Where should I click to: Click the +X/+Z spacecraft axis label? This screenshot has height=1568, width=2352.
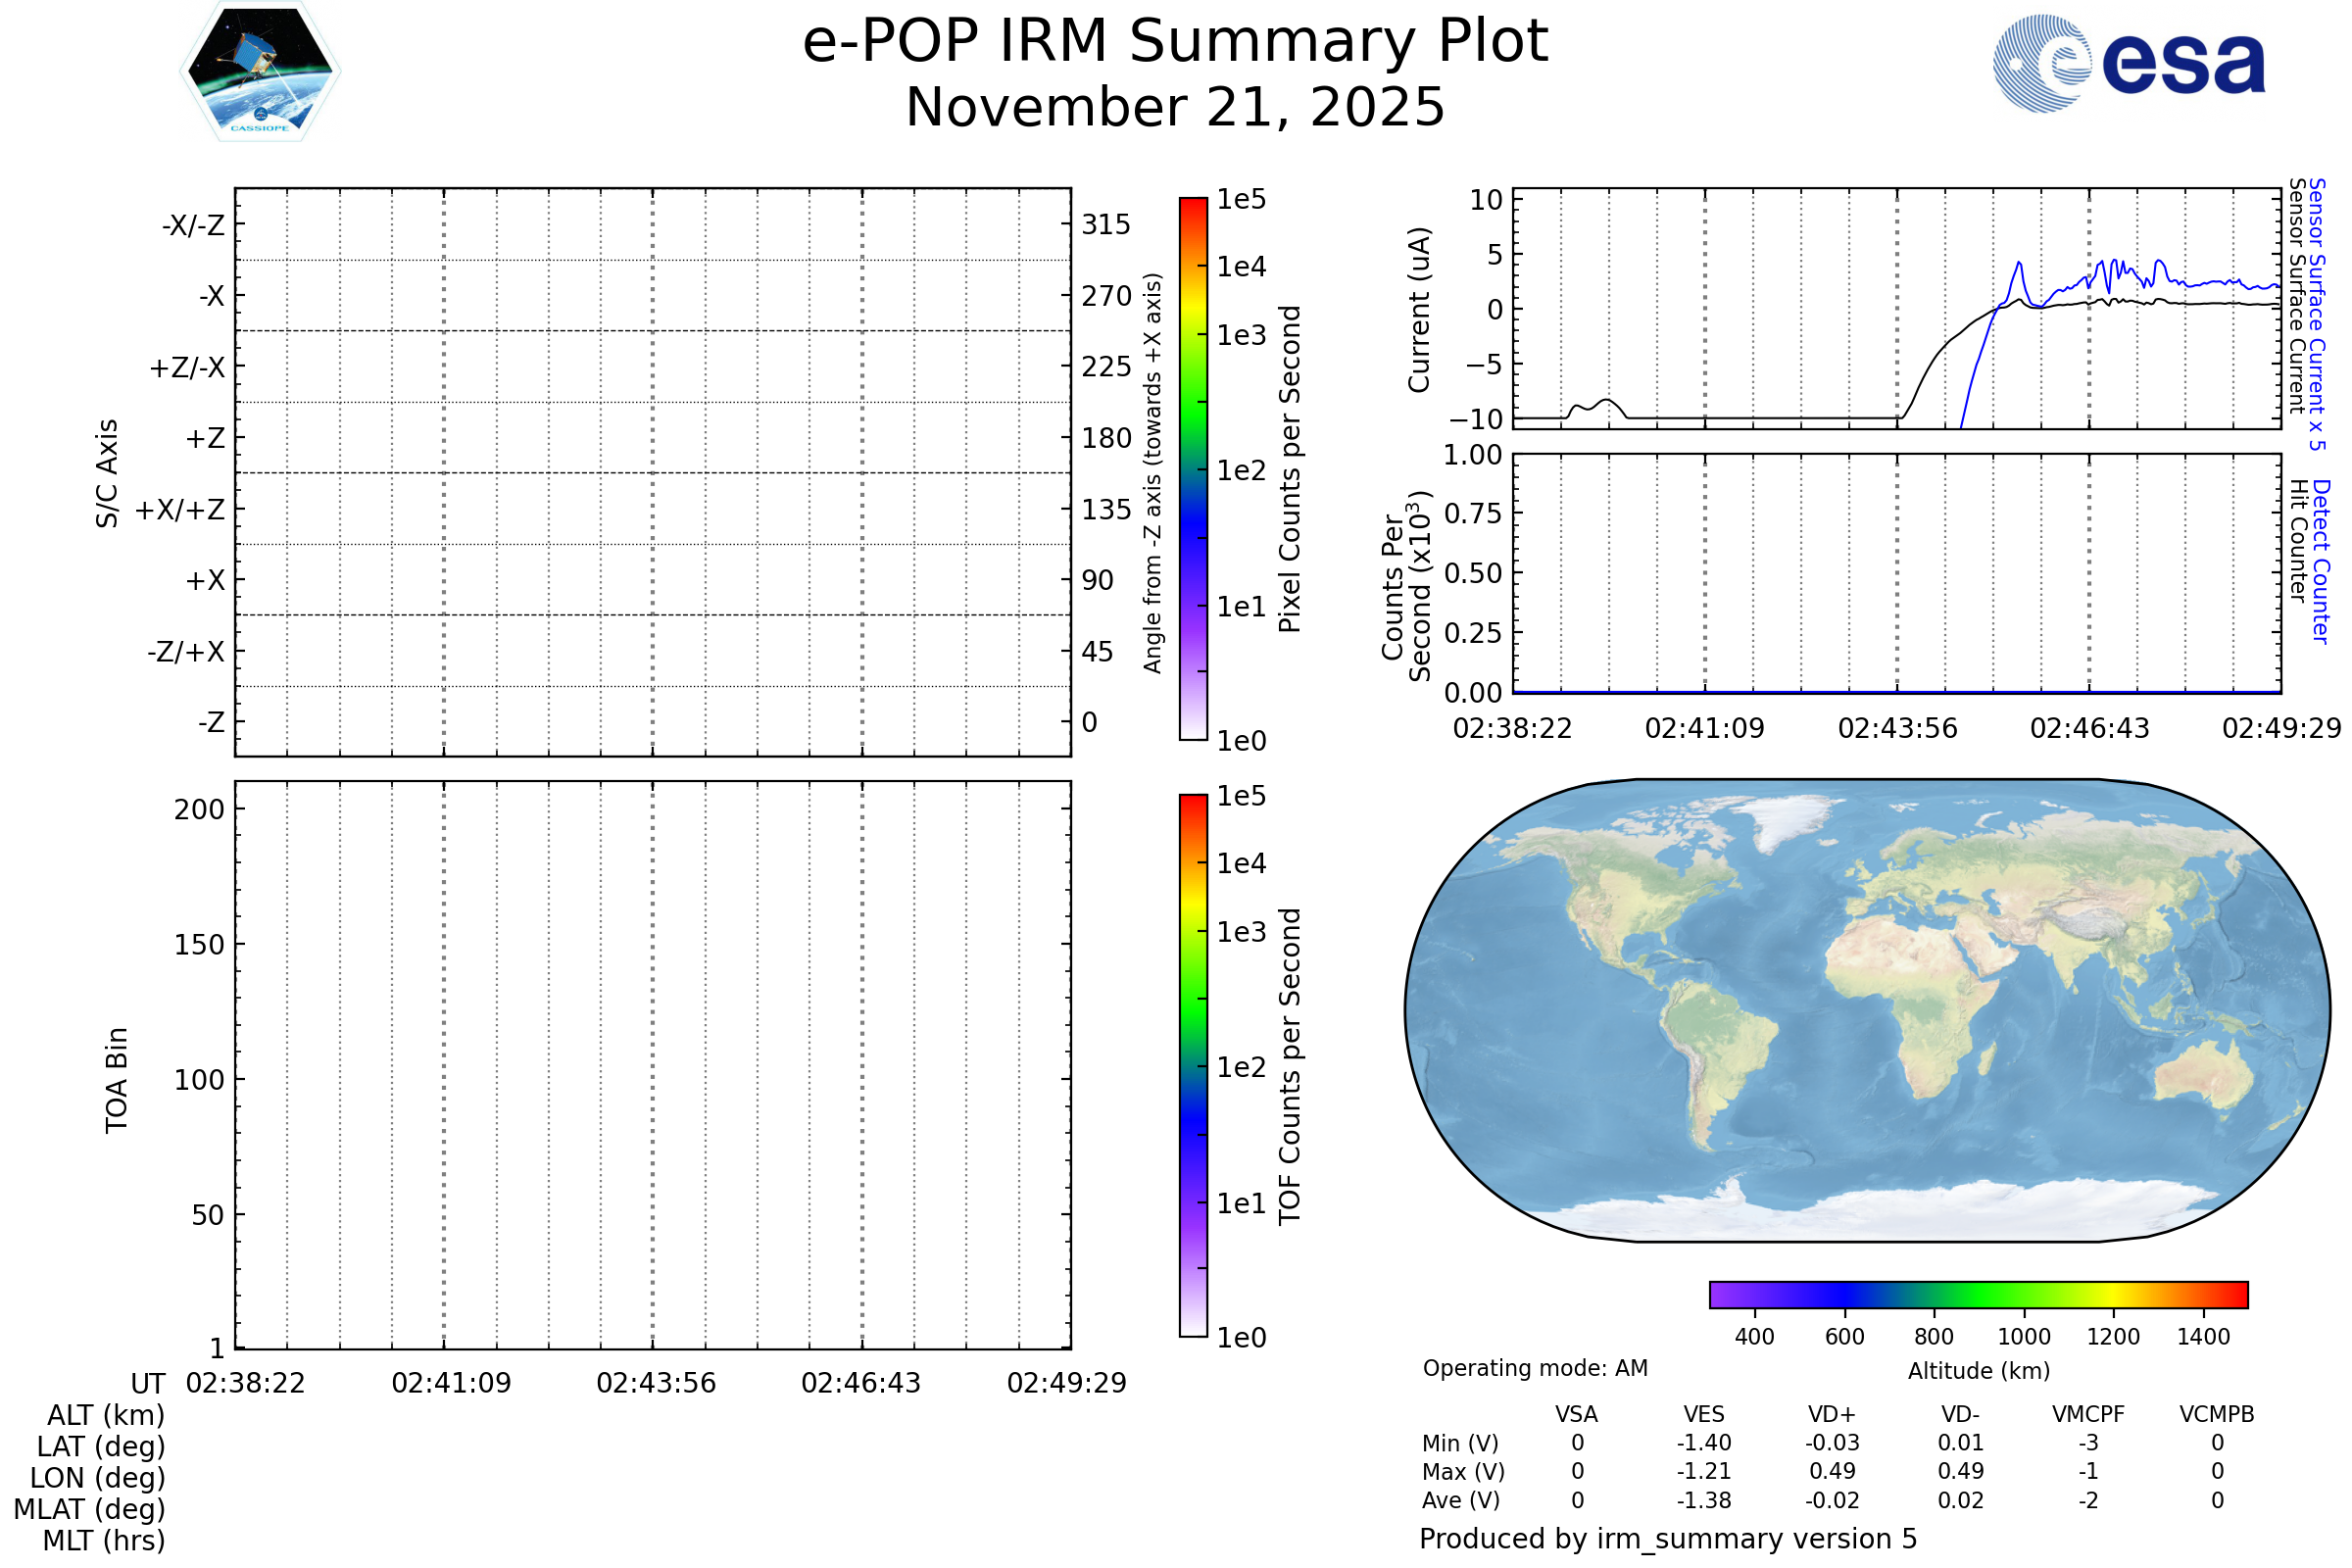tap(180, 510)
